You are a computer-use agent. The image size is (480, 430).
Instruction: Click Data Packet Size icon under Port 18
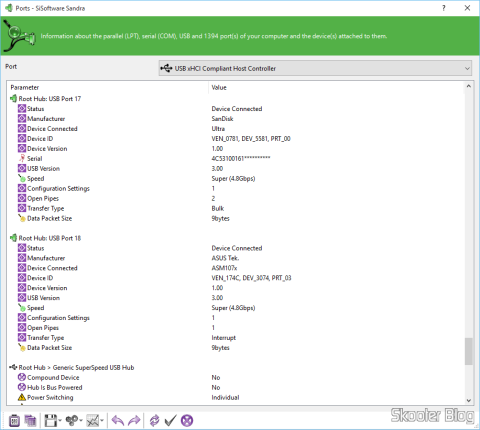tap(22, 348)
